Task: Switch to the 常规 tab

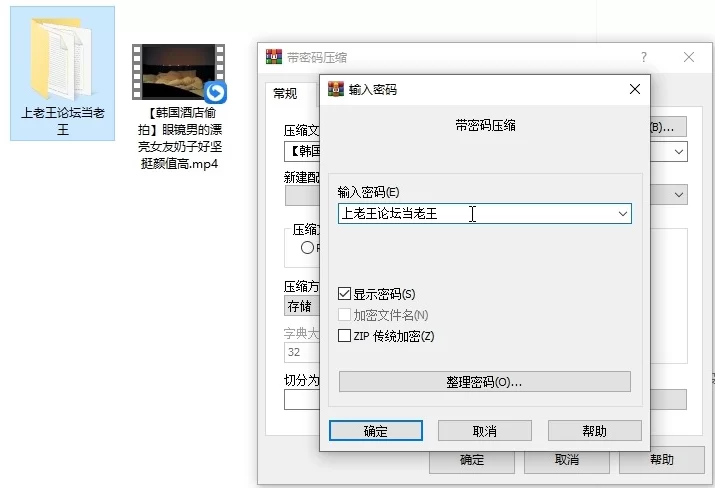Action: (x=285, y=93)
